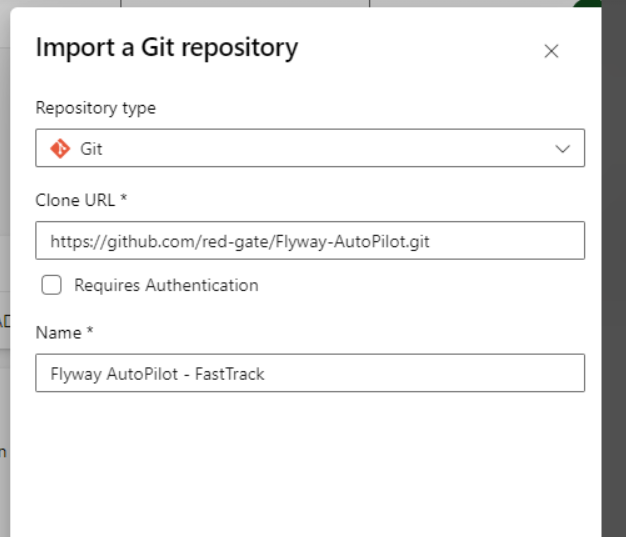The width and height of the screenshot is (626, 537).
Task: Close the Import a Git repository dialog
Action: (x=551, y=51)
